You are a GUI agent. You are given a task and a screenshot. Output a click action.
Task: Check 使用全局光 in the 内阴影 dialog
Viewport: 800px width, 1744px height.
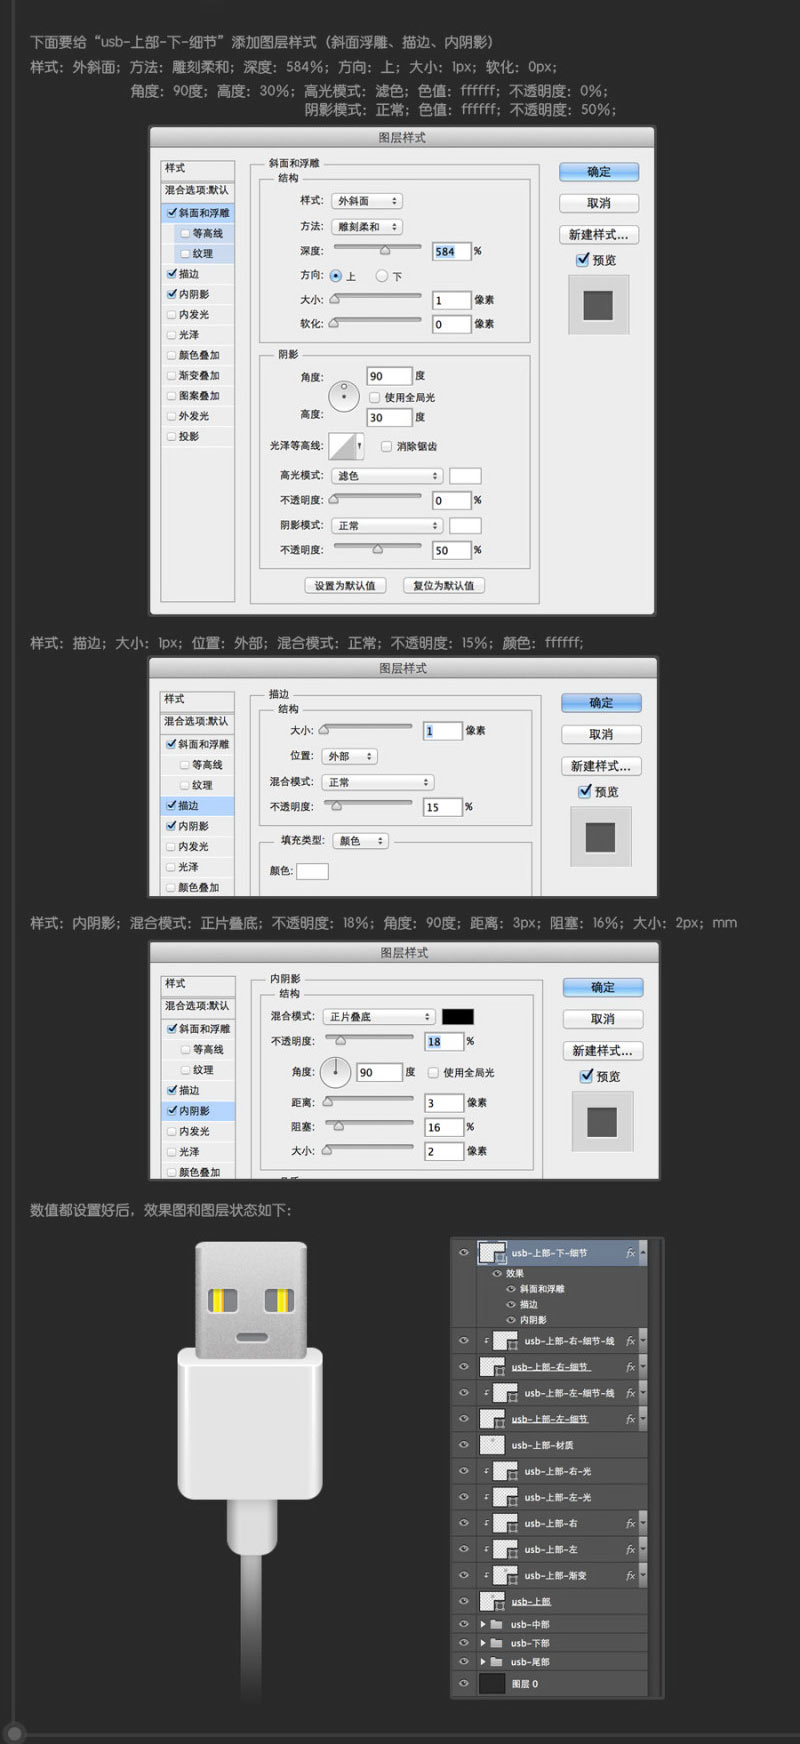433,1072
